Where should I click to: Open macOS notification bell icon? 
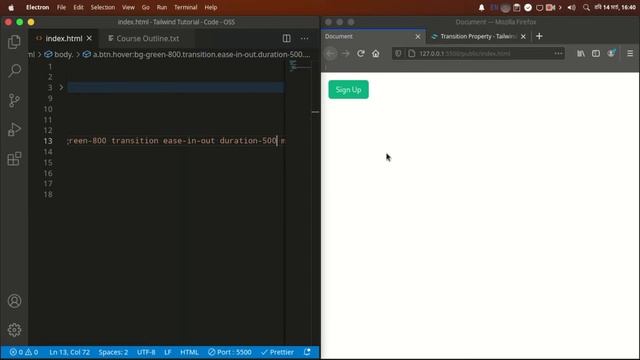coord(482,7)
